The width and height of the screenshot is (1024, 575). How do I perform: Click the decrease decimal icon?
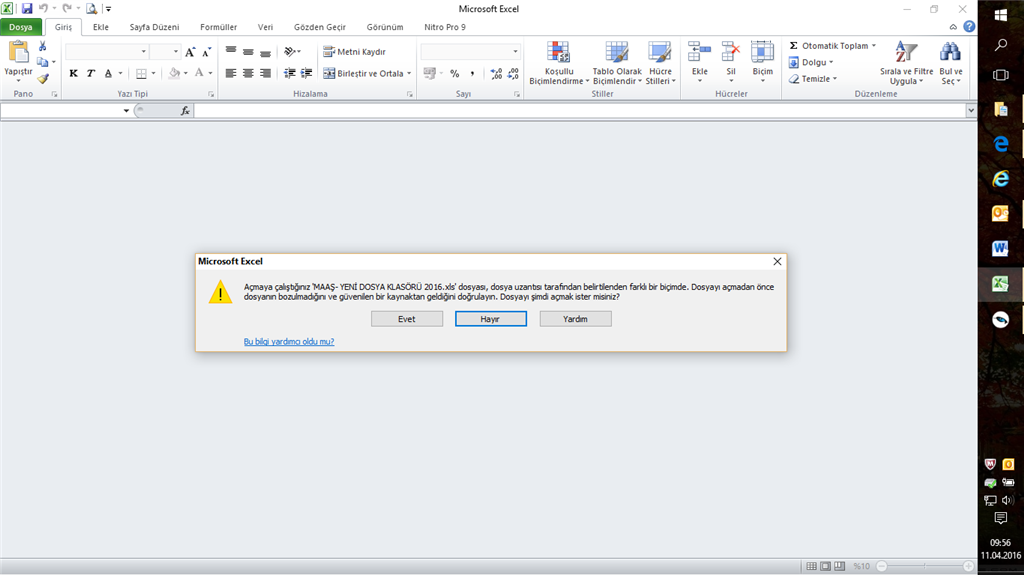pyautogui.click(x=513, y=73)
